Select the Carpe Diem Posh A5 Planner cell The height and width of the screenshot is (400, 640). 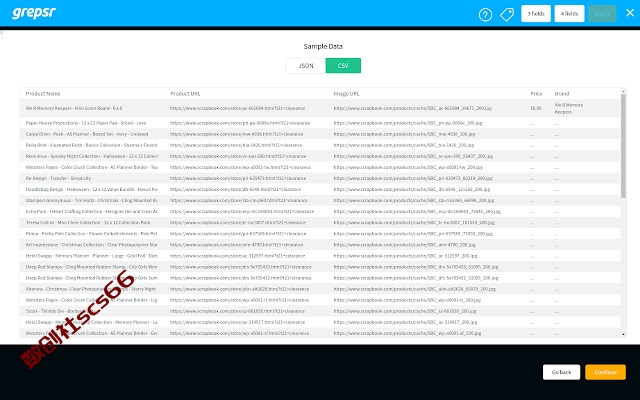point(87,134)
